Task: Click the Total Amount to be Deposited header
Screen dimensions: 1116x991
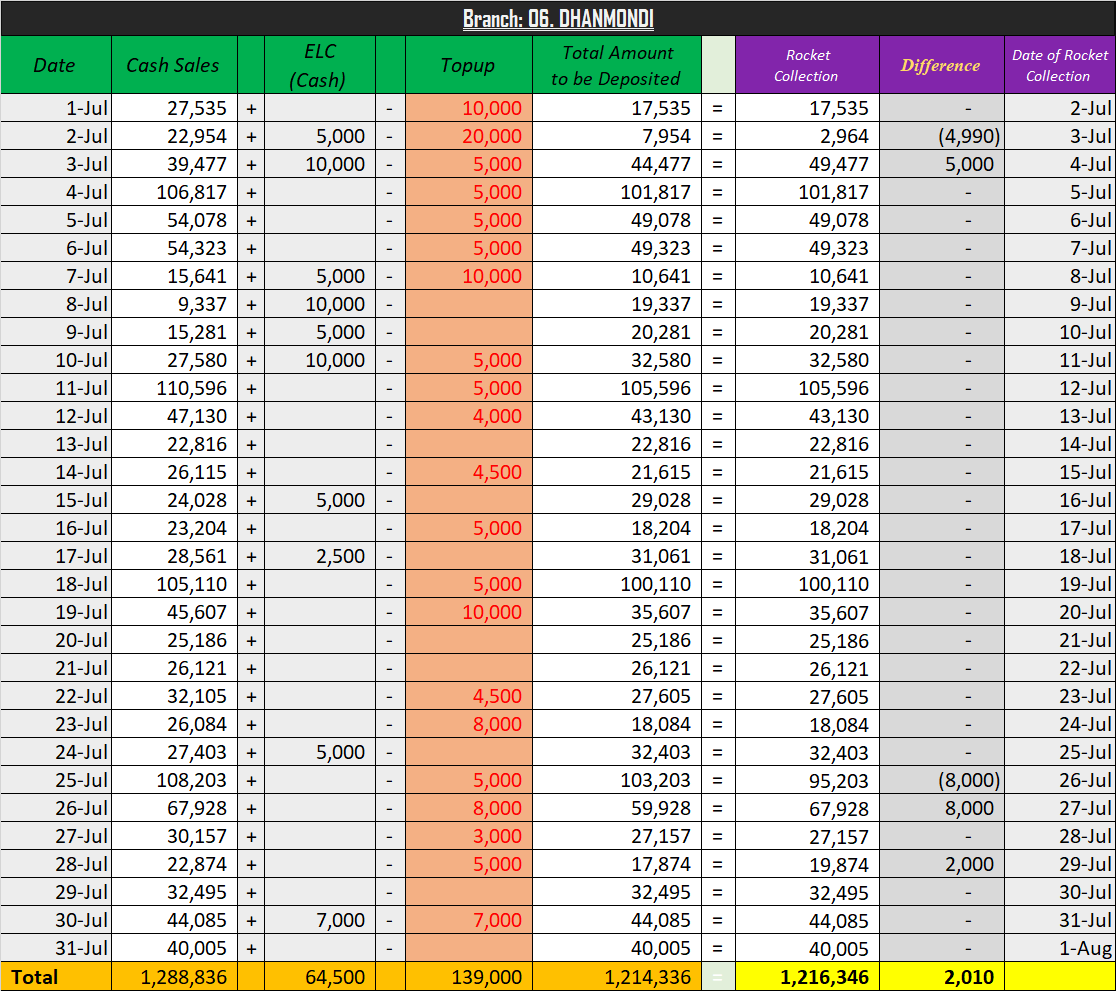Action: (616, 65)
